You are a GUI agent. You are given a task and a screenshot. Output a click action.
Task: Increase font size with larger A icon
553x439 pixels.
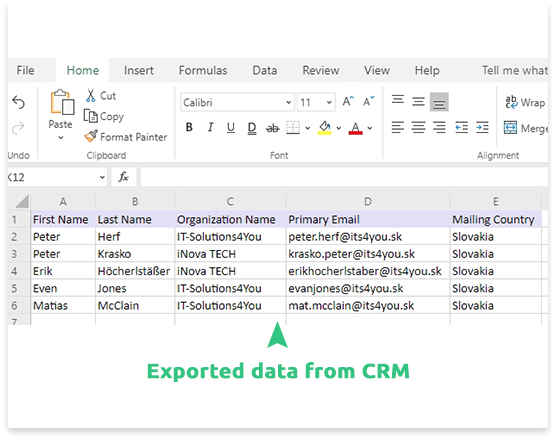[x=348, y=102]
